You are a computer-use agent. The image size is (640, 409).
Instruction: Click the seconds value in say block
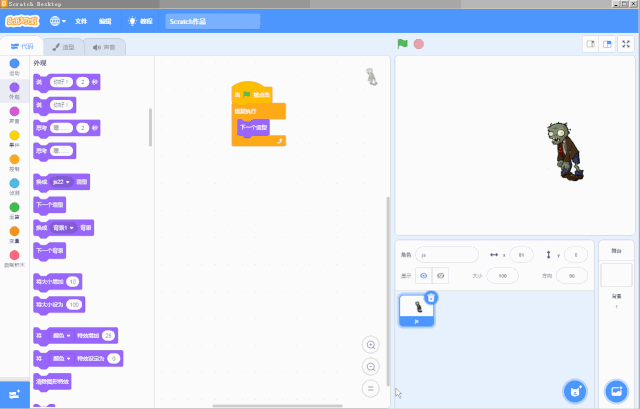pyautogui.click(x=83, y=82)
